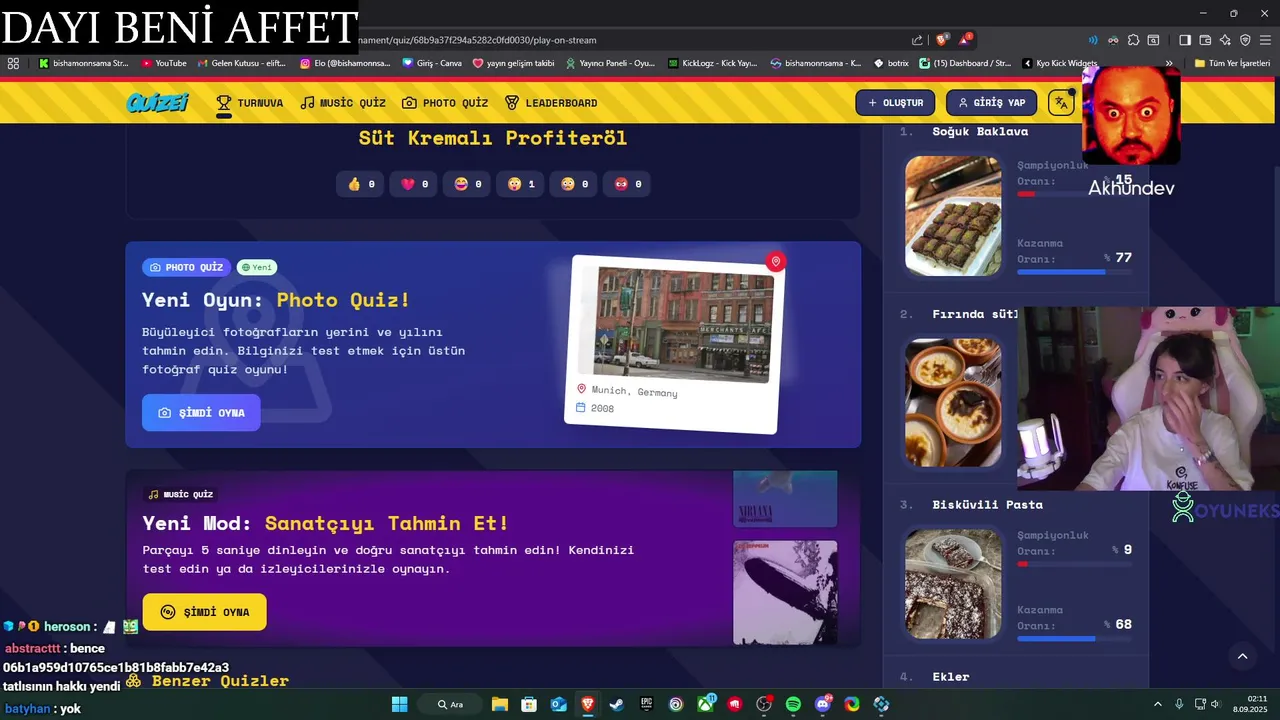1280x720 pixels.
Task: Open the Windows Start menu
Action: (x=399, y=704)
